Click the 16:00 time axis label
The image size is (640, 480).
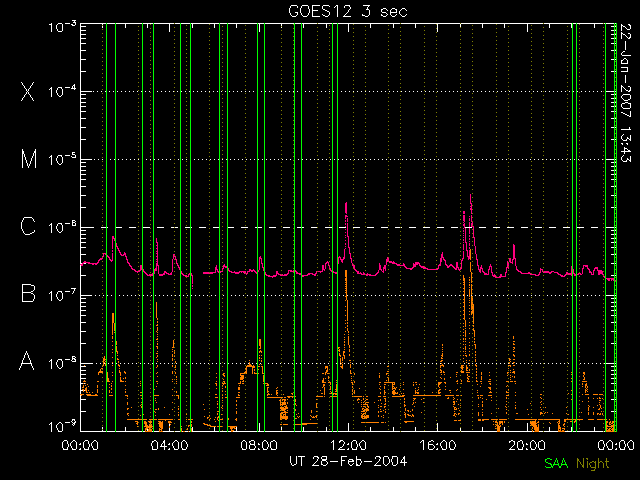(438, 445)
